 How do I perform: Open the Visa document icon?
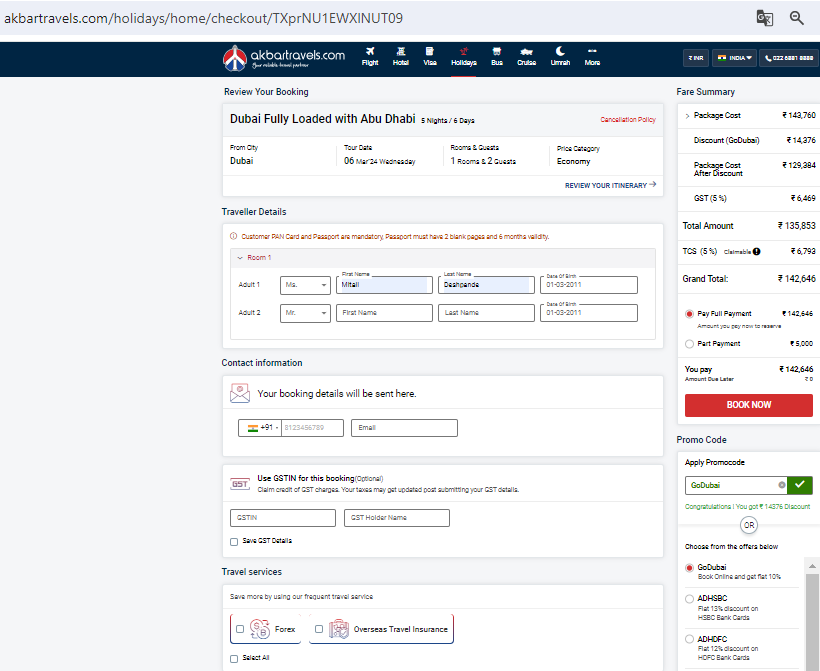click(x=429, y=51)
